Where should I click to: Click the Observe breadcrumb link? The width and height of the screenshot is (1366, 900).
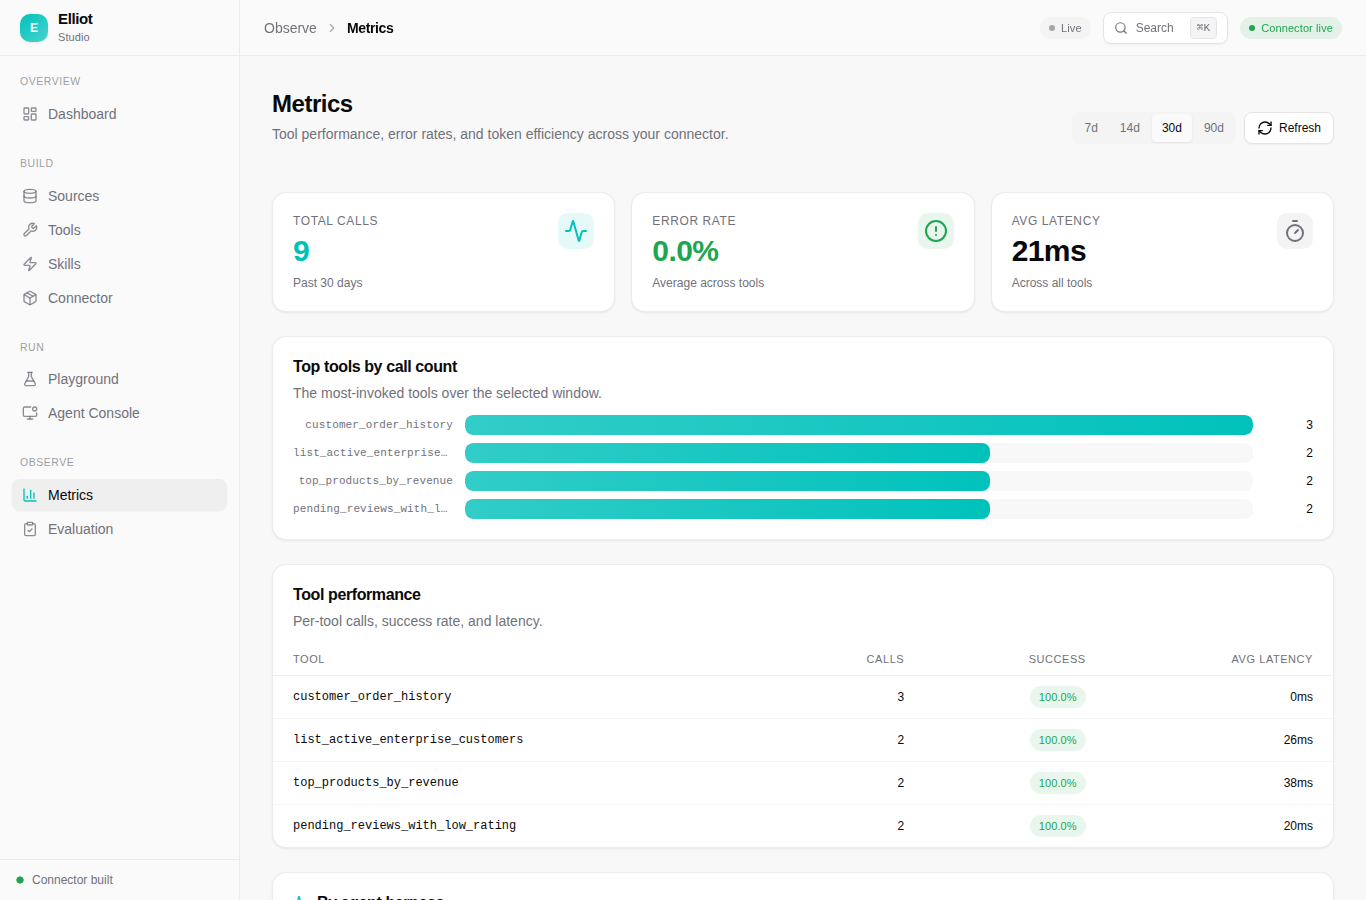click(290, 28)
